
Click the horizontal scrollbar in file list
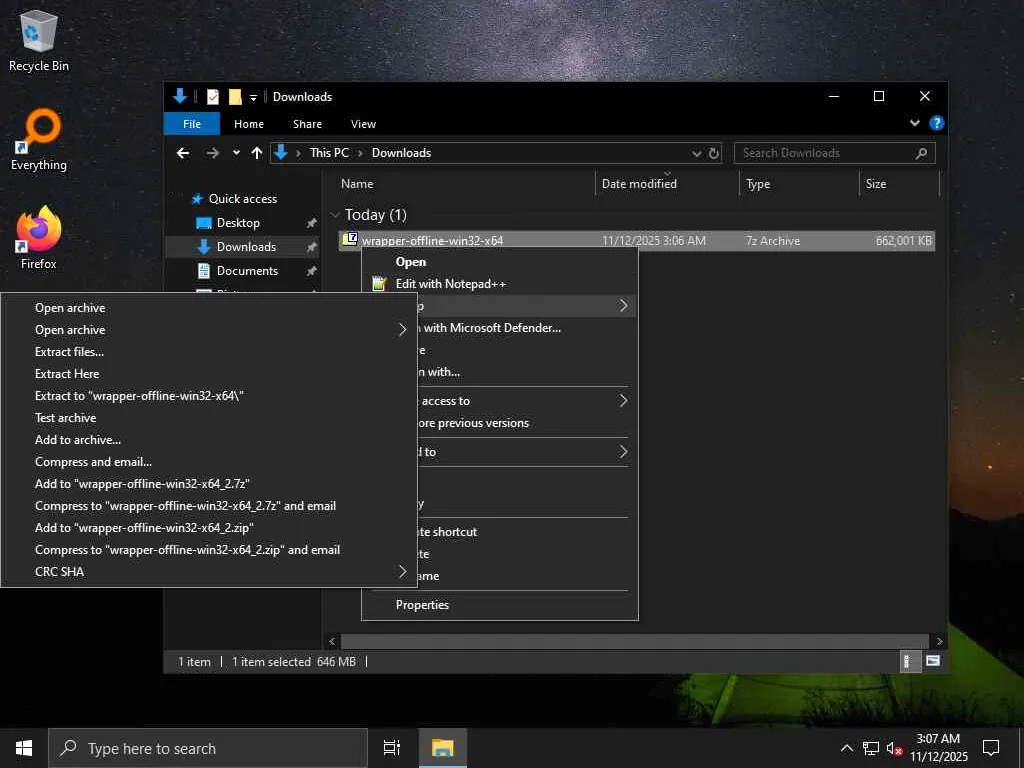(634, 641)
